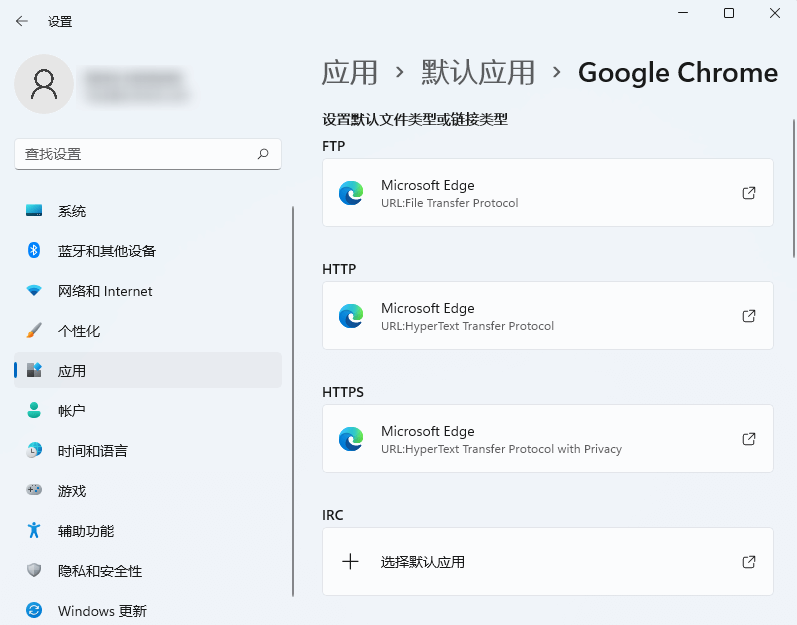Viewport: 797px width, 625px height.
Task: Click the 游戏 gamepad icon
Action: point(34,490)
